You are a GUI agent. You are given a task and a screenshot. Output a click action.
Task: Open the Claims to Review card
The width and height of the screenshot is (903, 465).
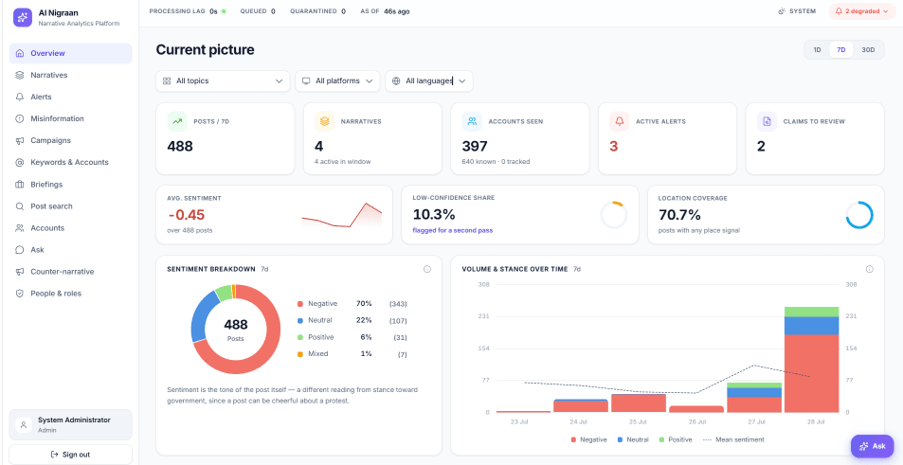[x=815, y=138]
